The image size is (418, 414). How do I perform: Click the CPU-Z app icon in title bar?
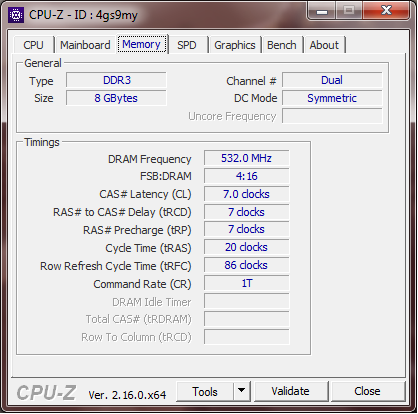[x=16, y=15]
